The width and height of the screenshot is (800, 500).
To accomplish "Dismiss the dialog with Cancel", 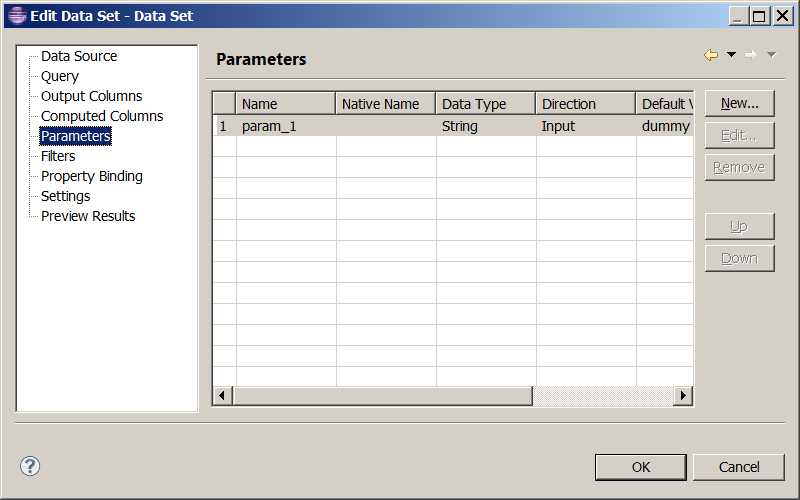I will 739,467.
